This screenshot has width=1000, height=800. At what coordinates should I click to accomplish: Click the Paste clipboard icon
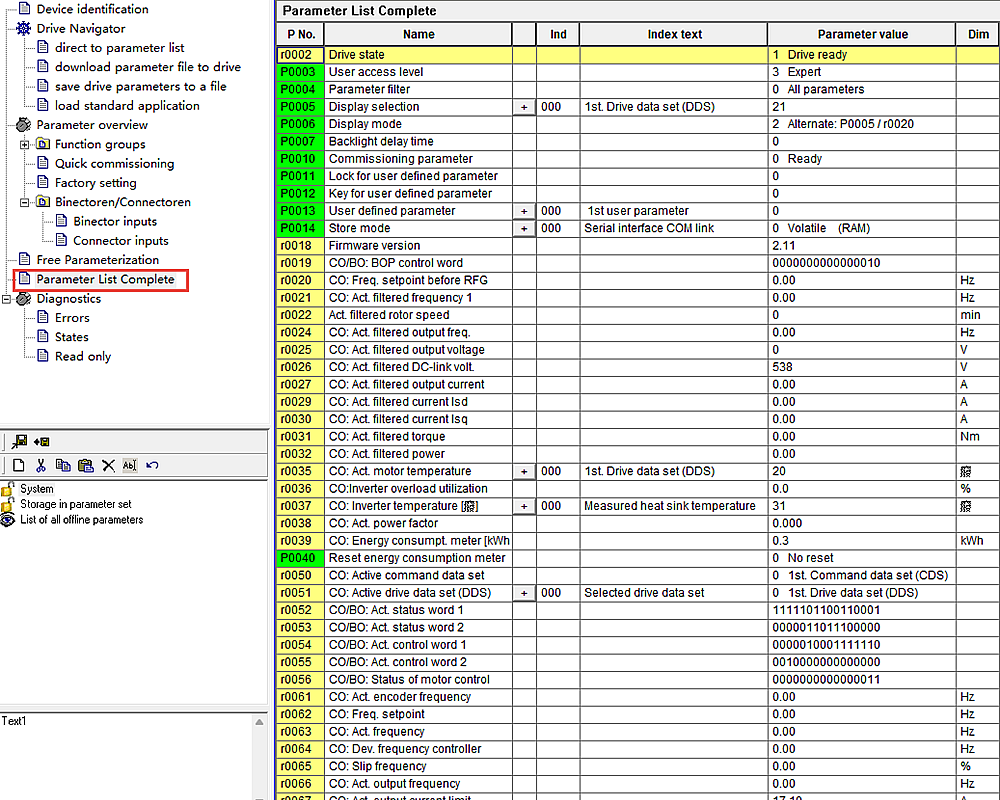pyautogui.click(x=85, y=465)
